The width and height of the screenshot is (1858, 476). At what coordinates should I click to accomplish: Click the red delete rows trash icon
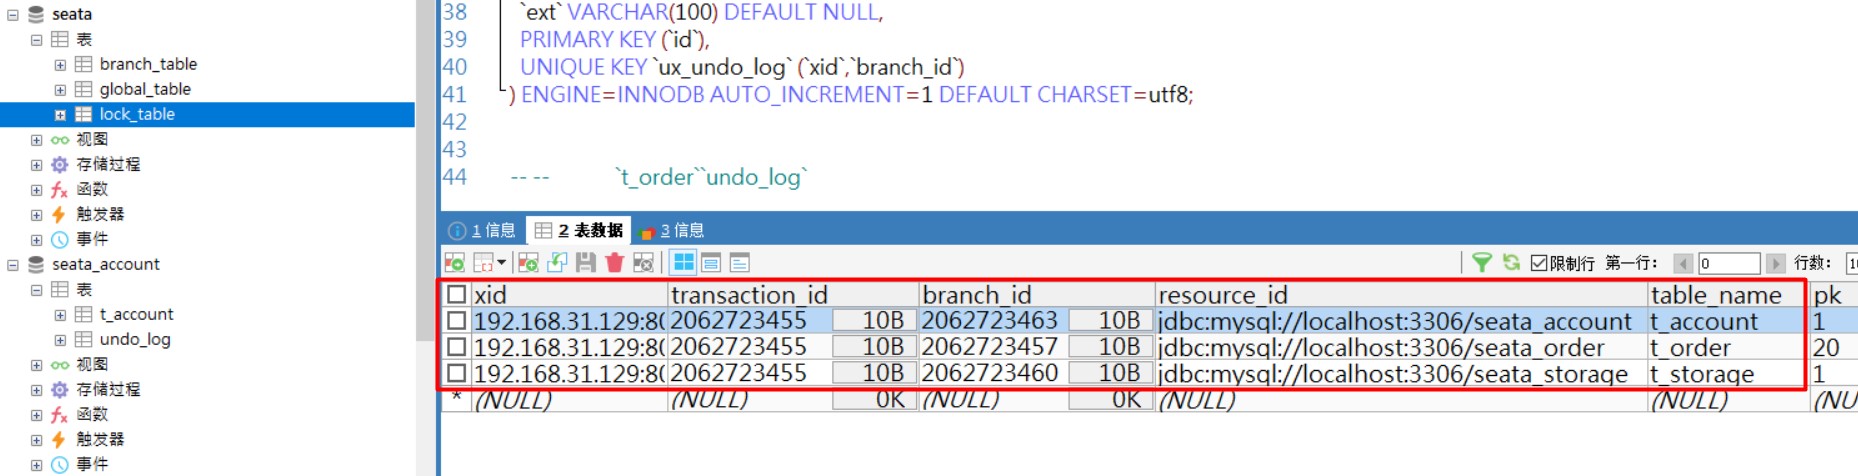pyautogui.click(x=614, y=262)
